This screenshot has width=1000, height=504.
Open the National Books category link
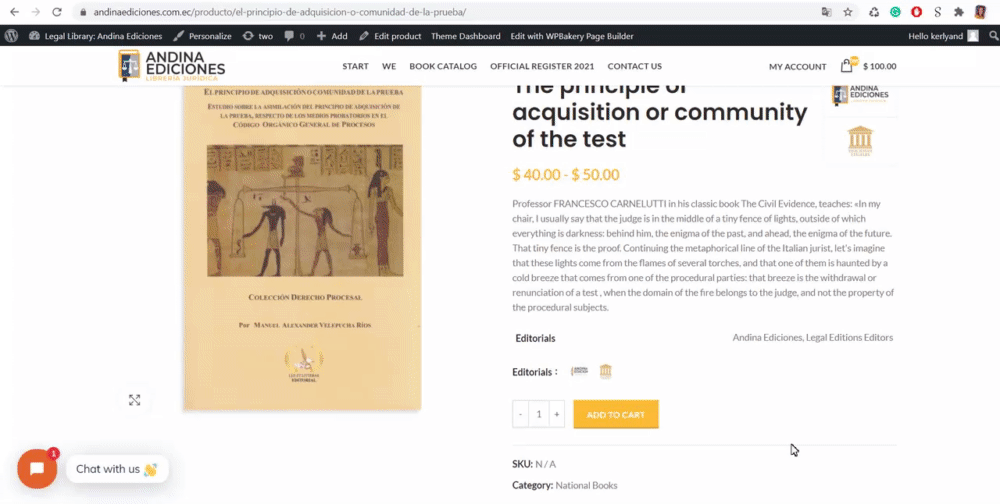pyautogui.click(x=586, y=485)
